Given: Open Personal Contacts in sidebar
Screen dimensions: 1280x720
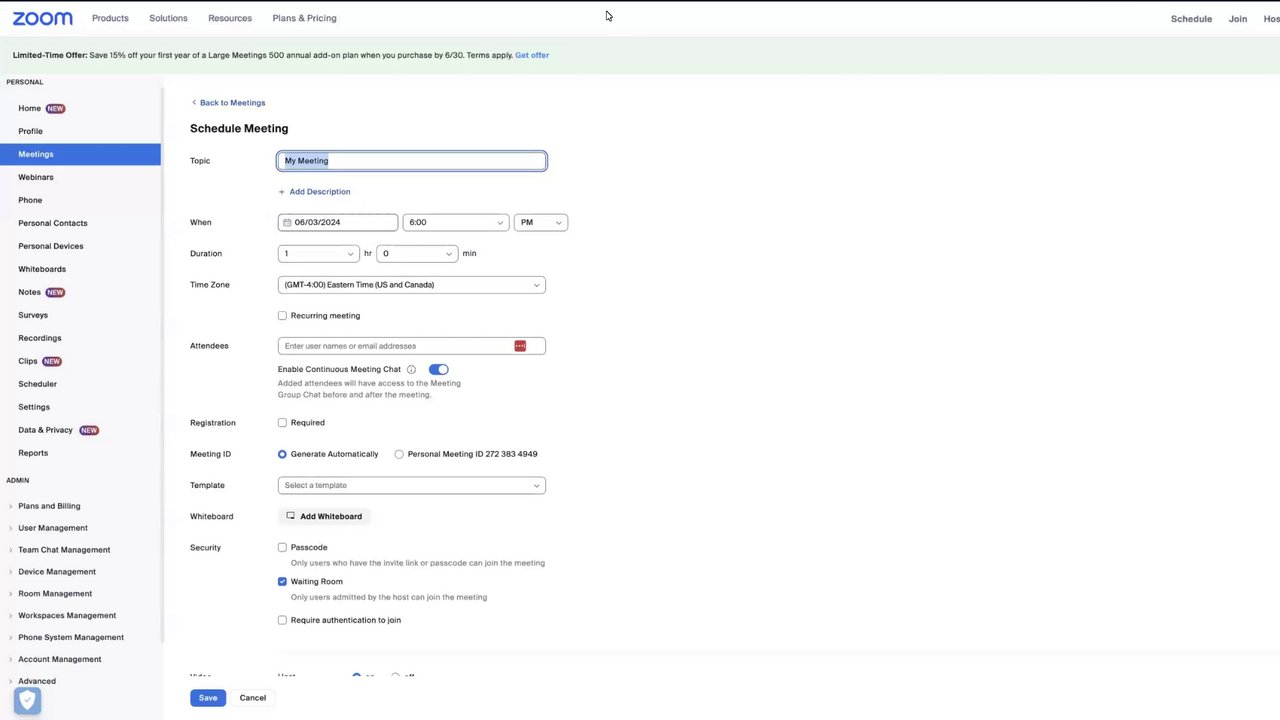Looking at the screenshot, I should 53,223.
